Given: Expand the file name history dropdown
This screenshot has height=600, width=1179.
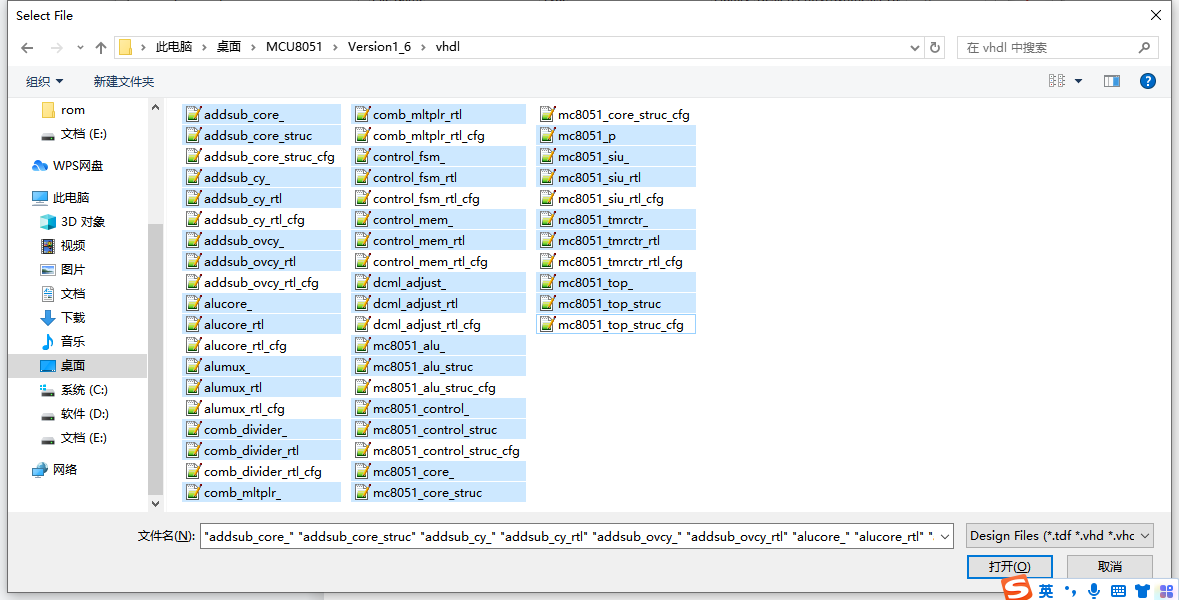Looking at the screenshot, I should tap(945, 536).
